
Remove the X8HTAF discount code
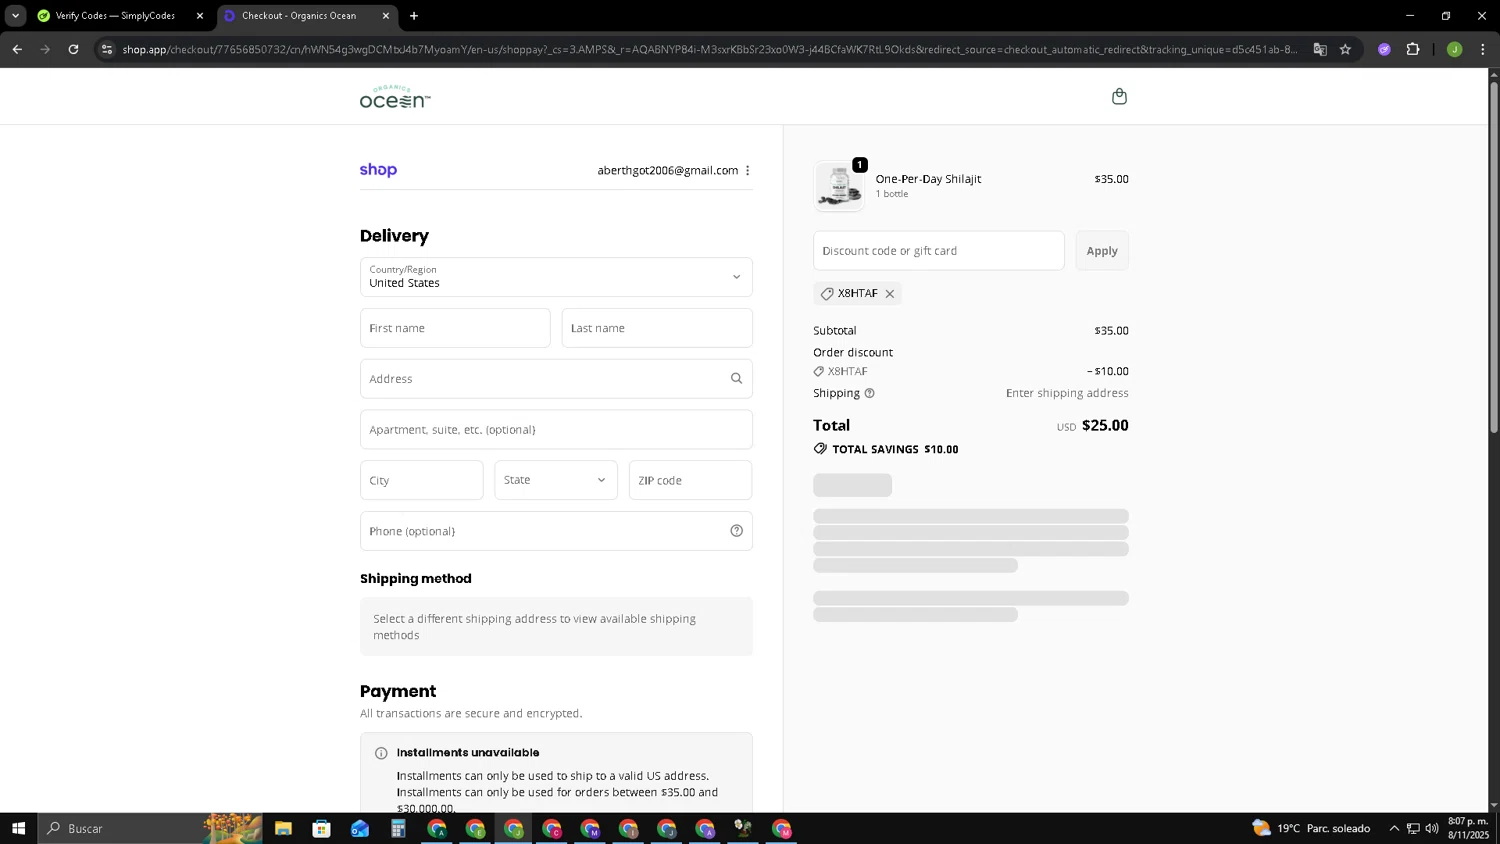889,294
